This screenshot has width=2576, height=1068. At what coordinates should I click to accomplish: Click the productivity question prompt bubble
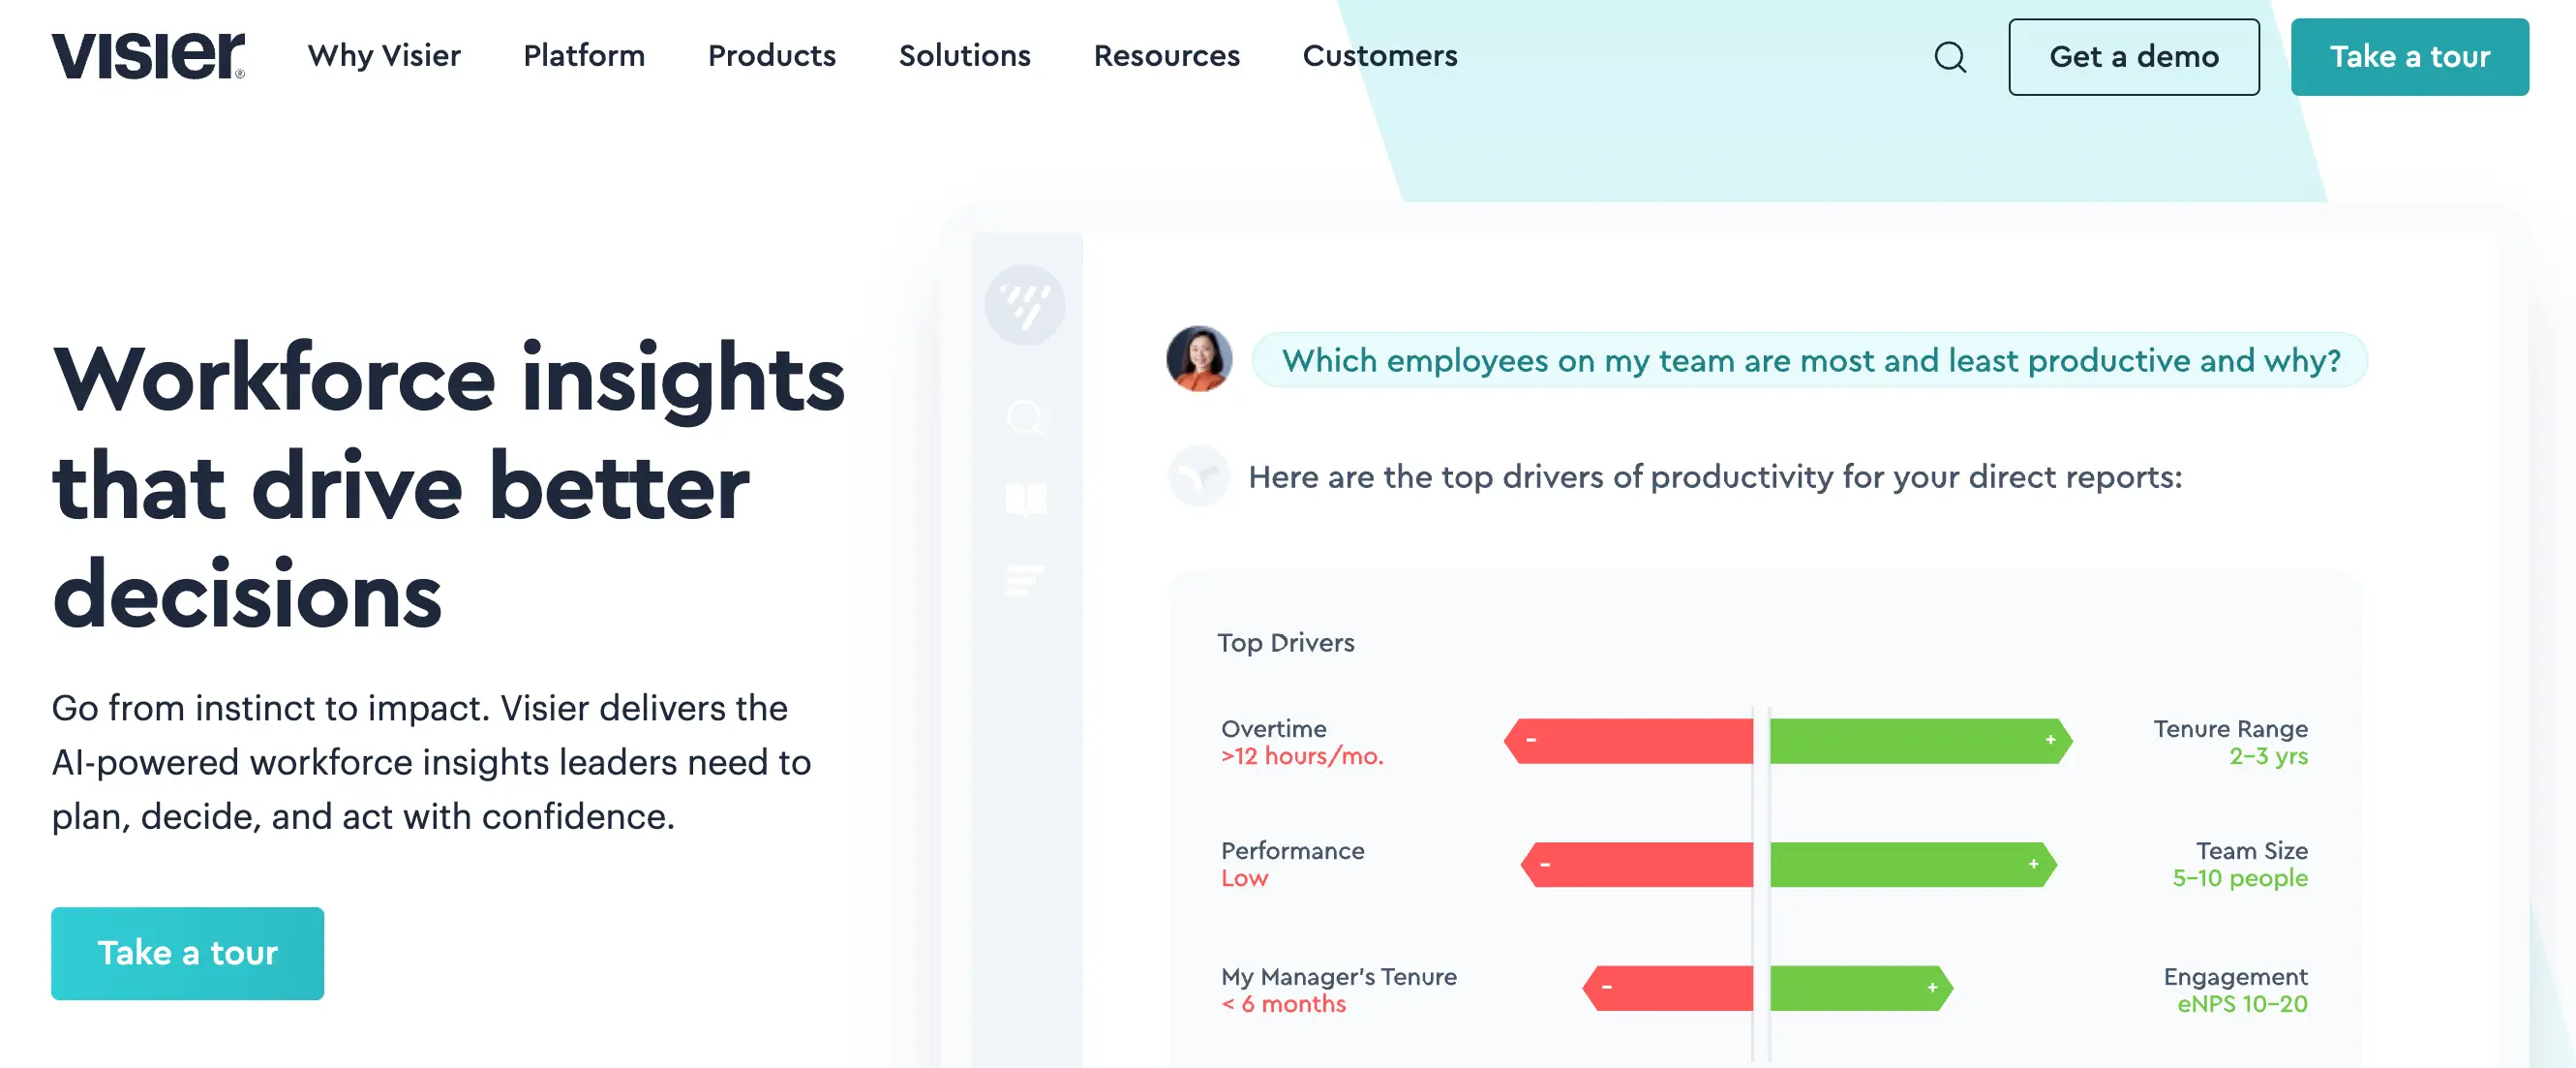(x=1809, y=360)
